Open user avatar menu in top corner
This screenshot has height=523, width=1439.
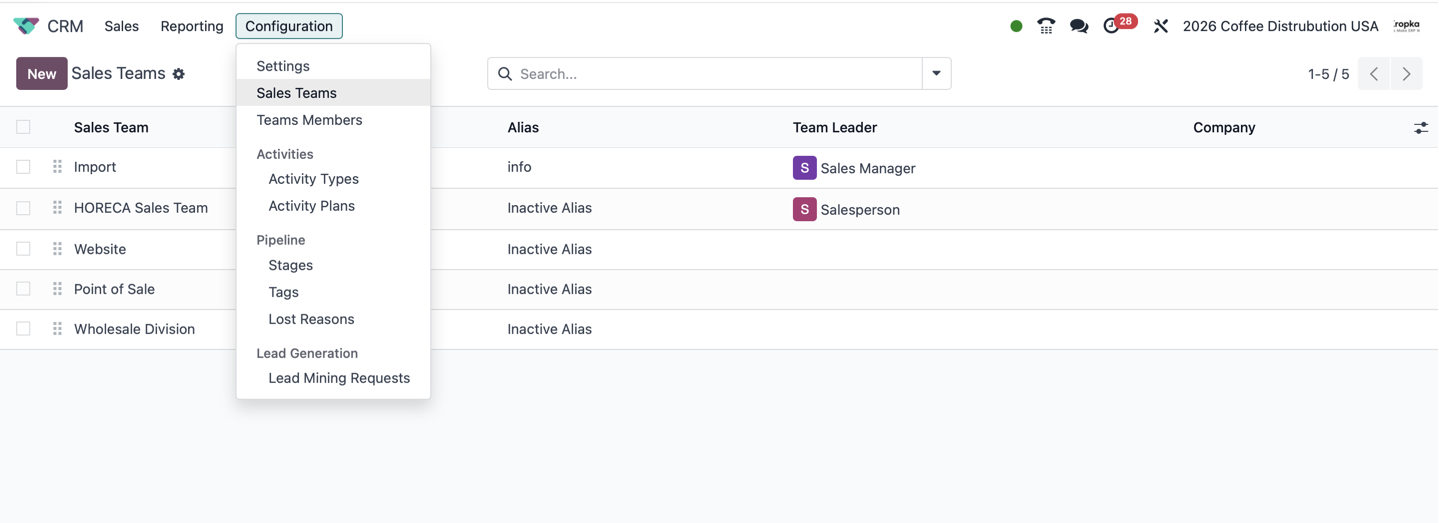(x=1407, y=26)
